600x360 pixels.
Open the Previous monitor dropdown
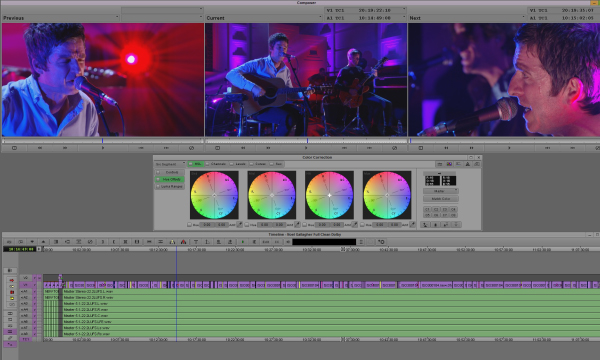tap(60, 18)
